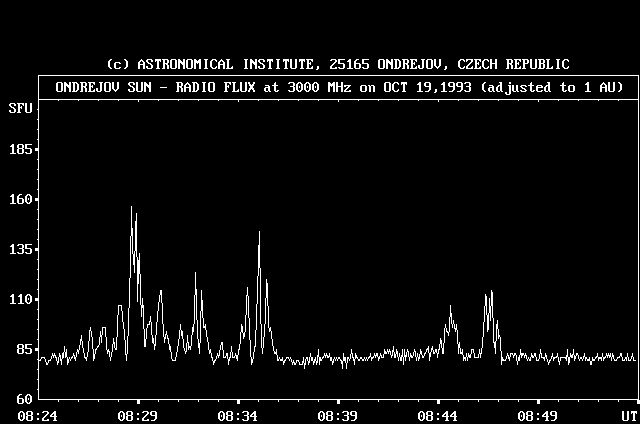The width and height of the screenshot is (640, 424).
Task: Click the 160 y-axis value
Action: (22, 200)
